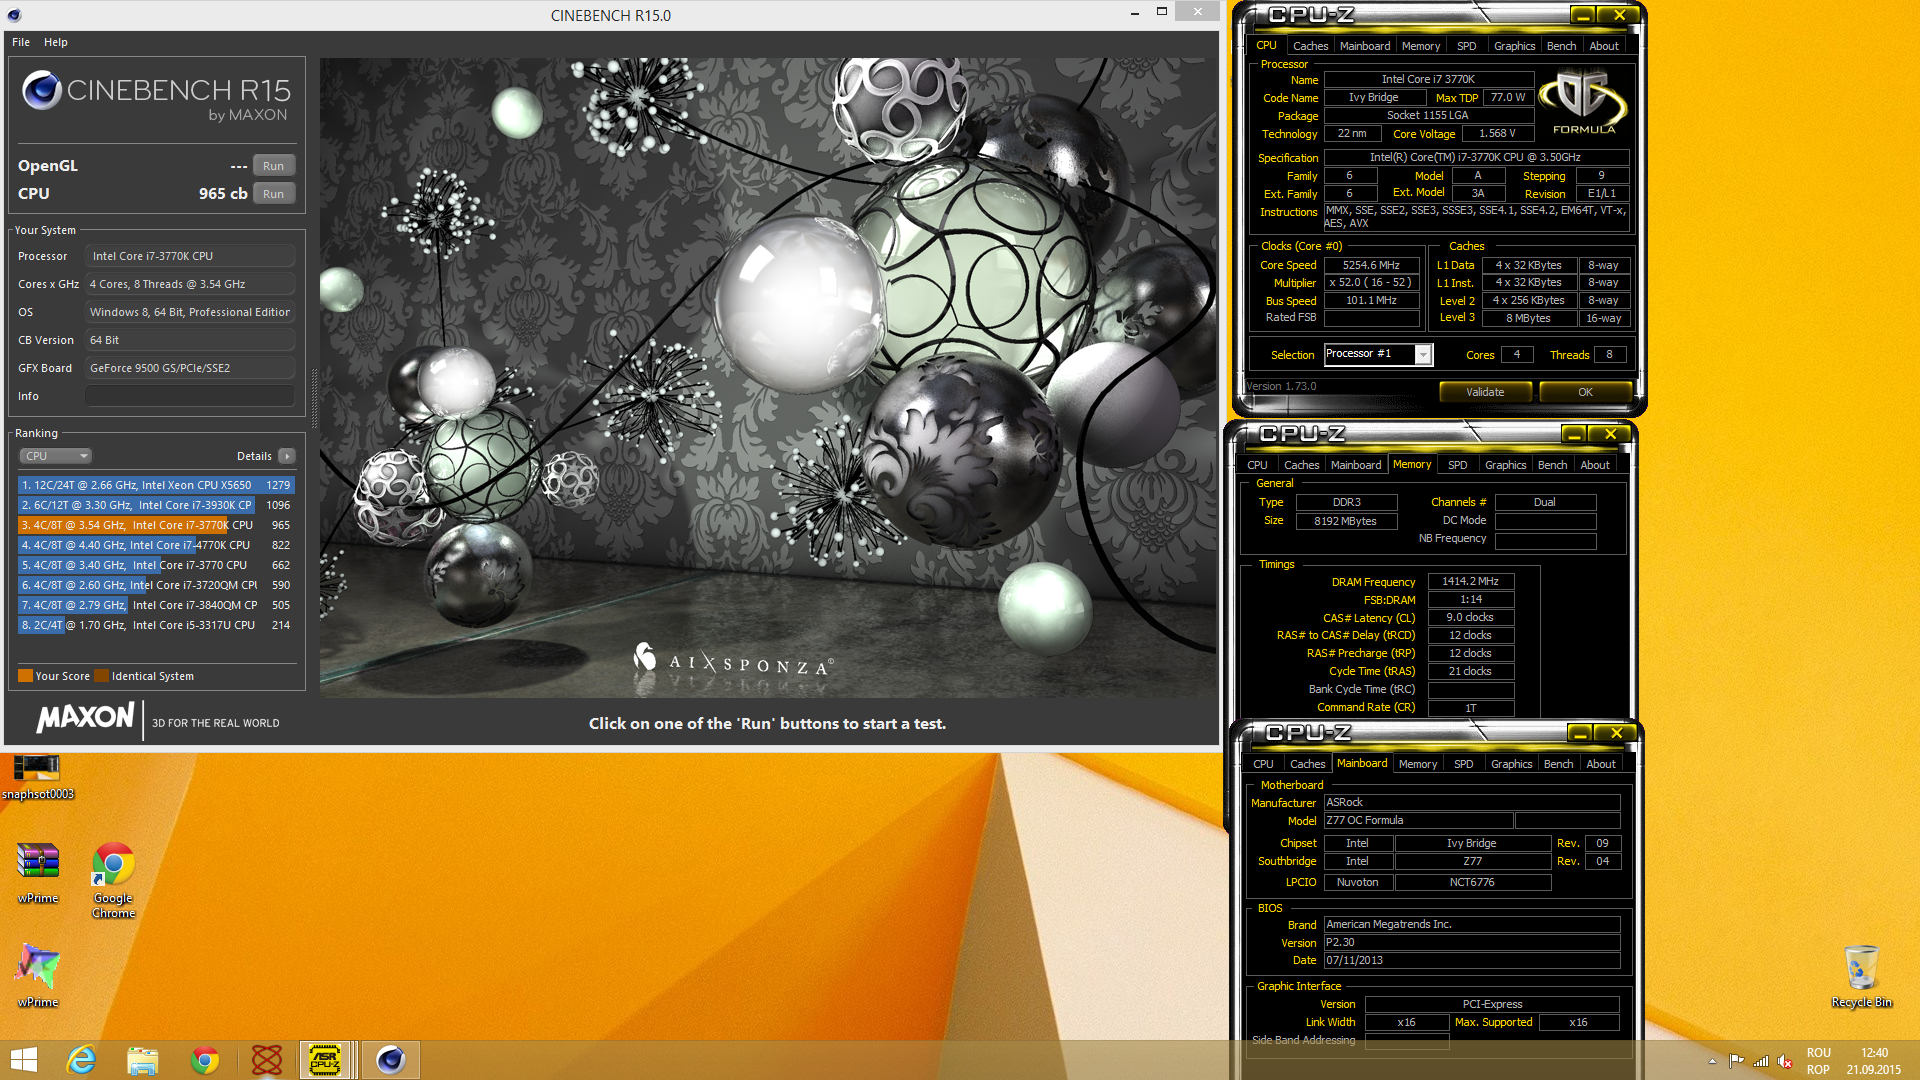Viewport: 1920px width, 1080px height.
Task: Select the i5-3317U ranking entry
Action: (156, 625)
